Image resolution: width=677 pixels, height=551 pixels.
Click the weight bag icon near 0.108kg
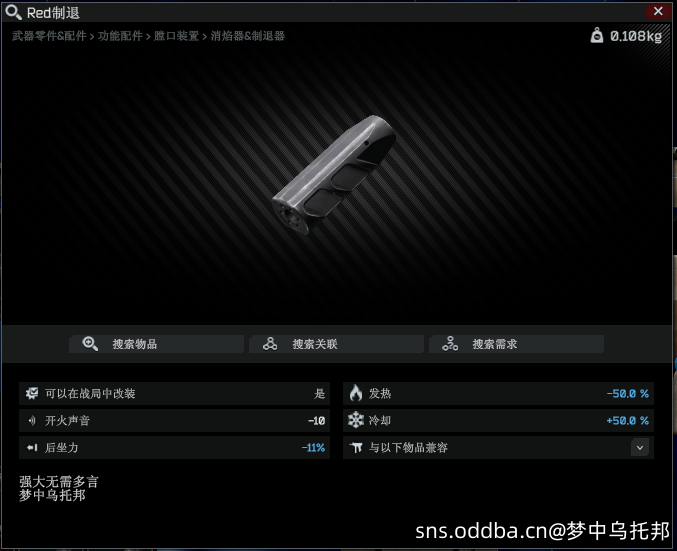597,35
